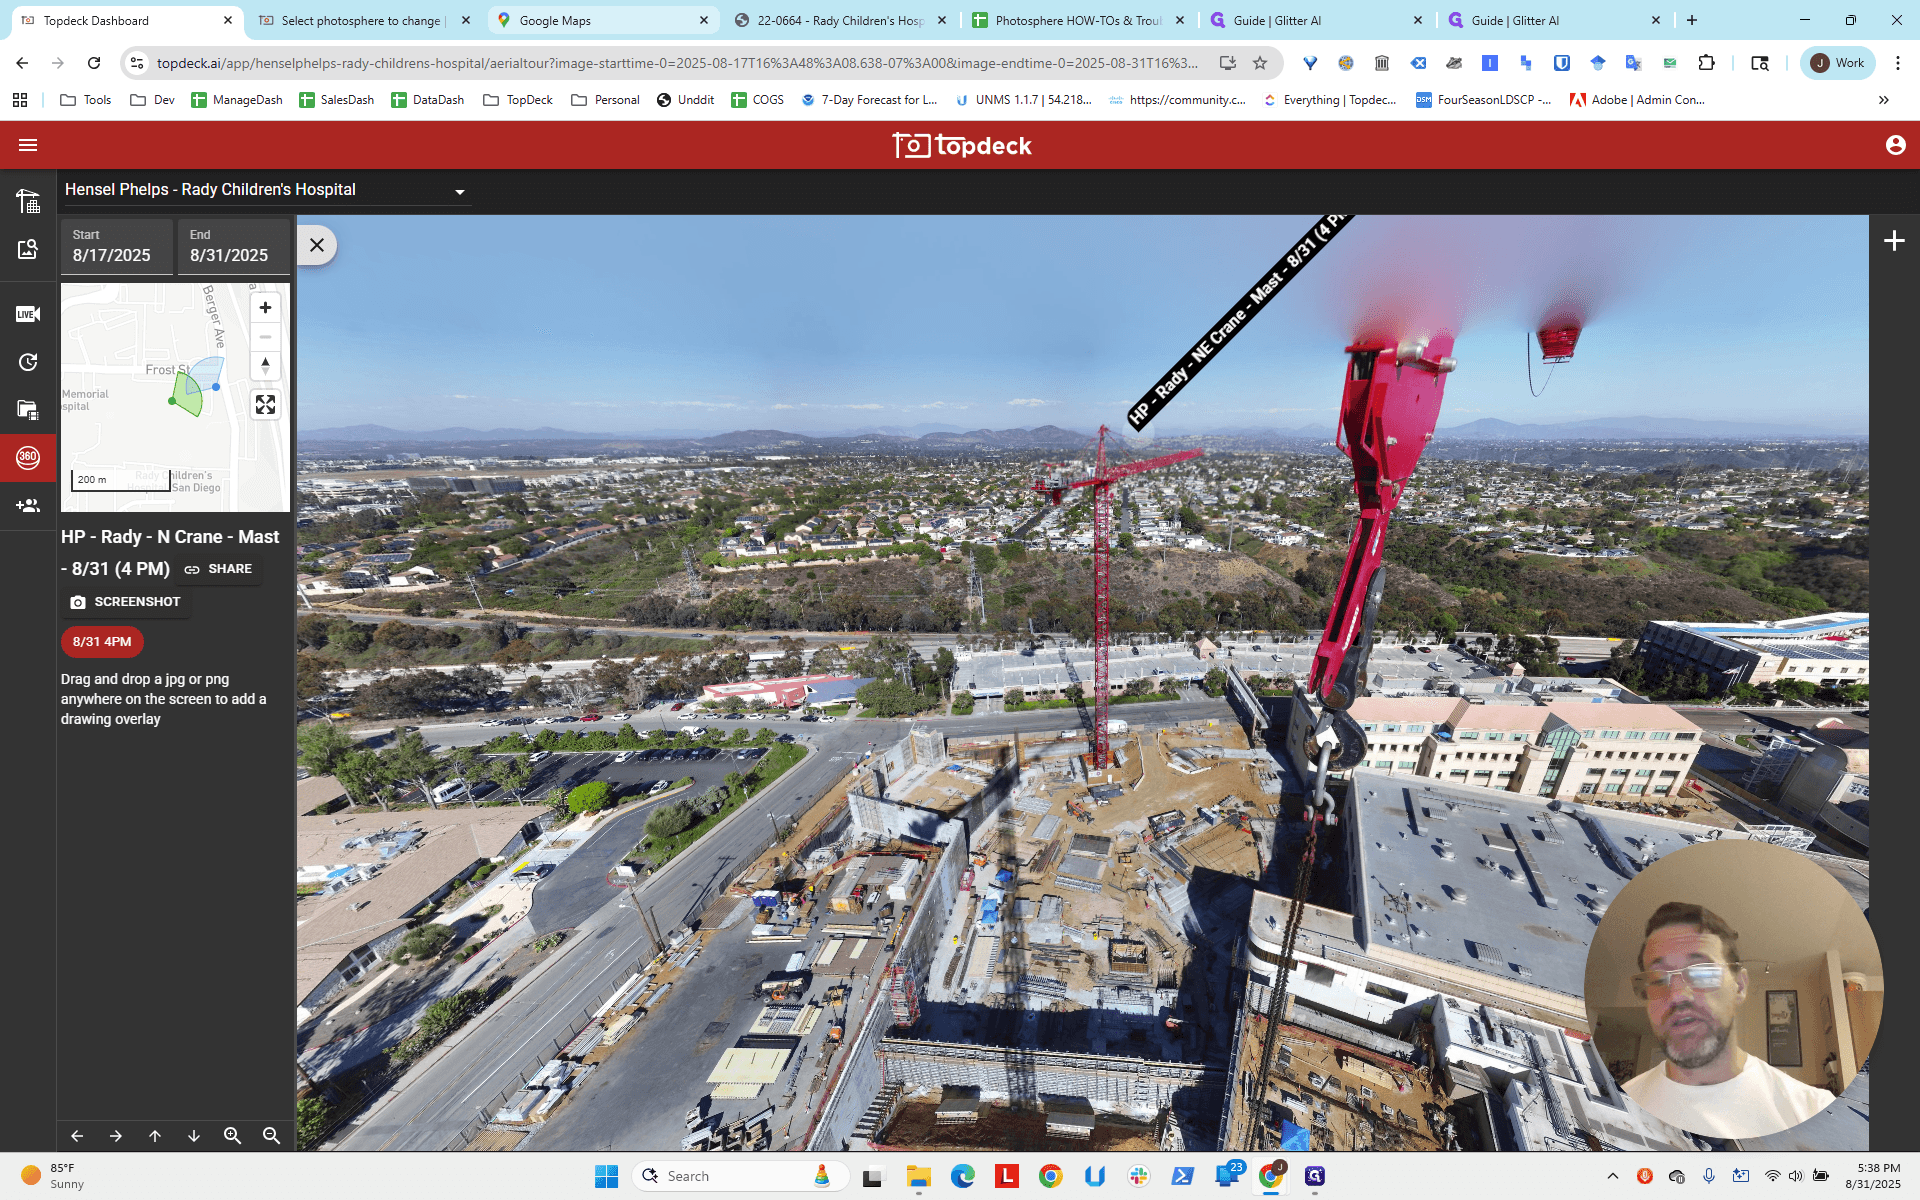
Task: Click the SCREENSHOT button
Action: click(x=125, y=602)
